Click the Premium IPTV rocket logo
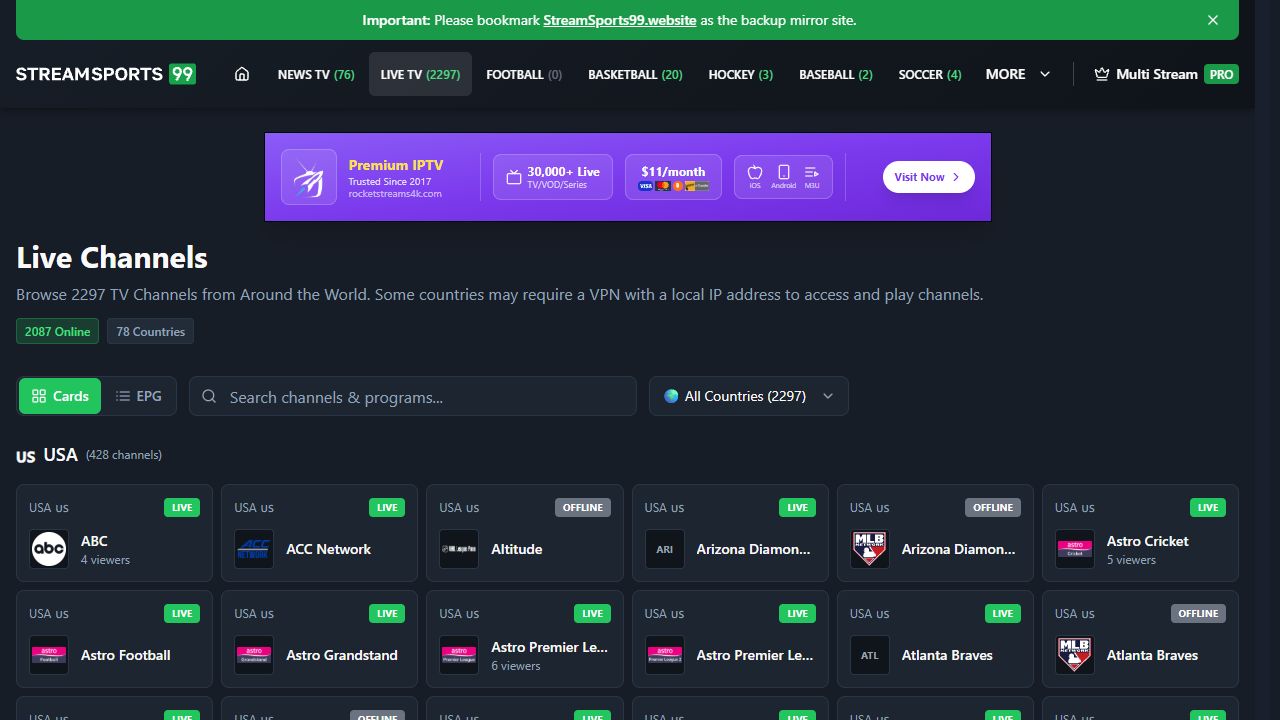This screenshot has height=720, width=1280. (309, 177)
